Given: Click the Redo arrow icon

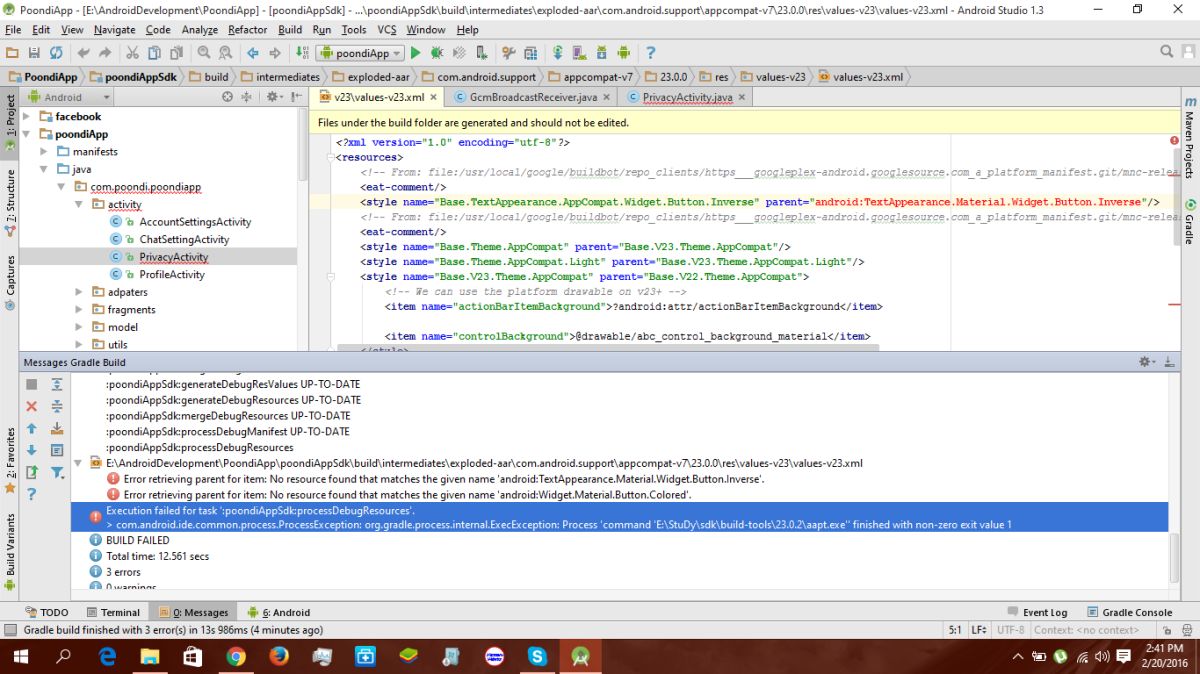Looking at the screenshot, I should click(x=104, y=53).
